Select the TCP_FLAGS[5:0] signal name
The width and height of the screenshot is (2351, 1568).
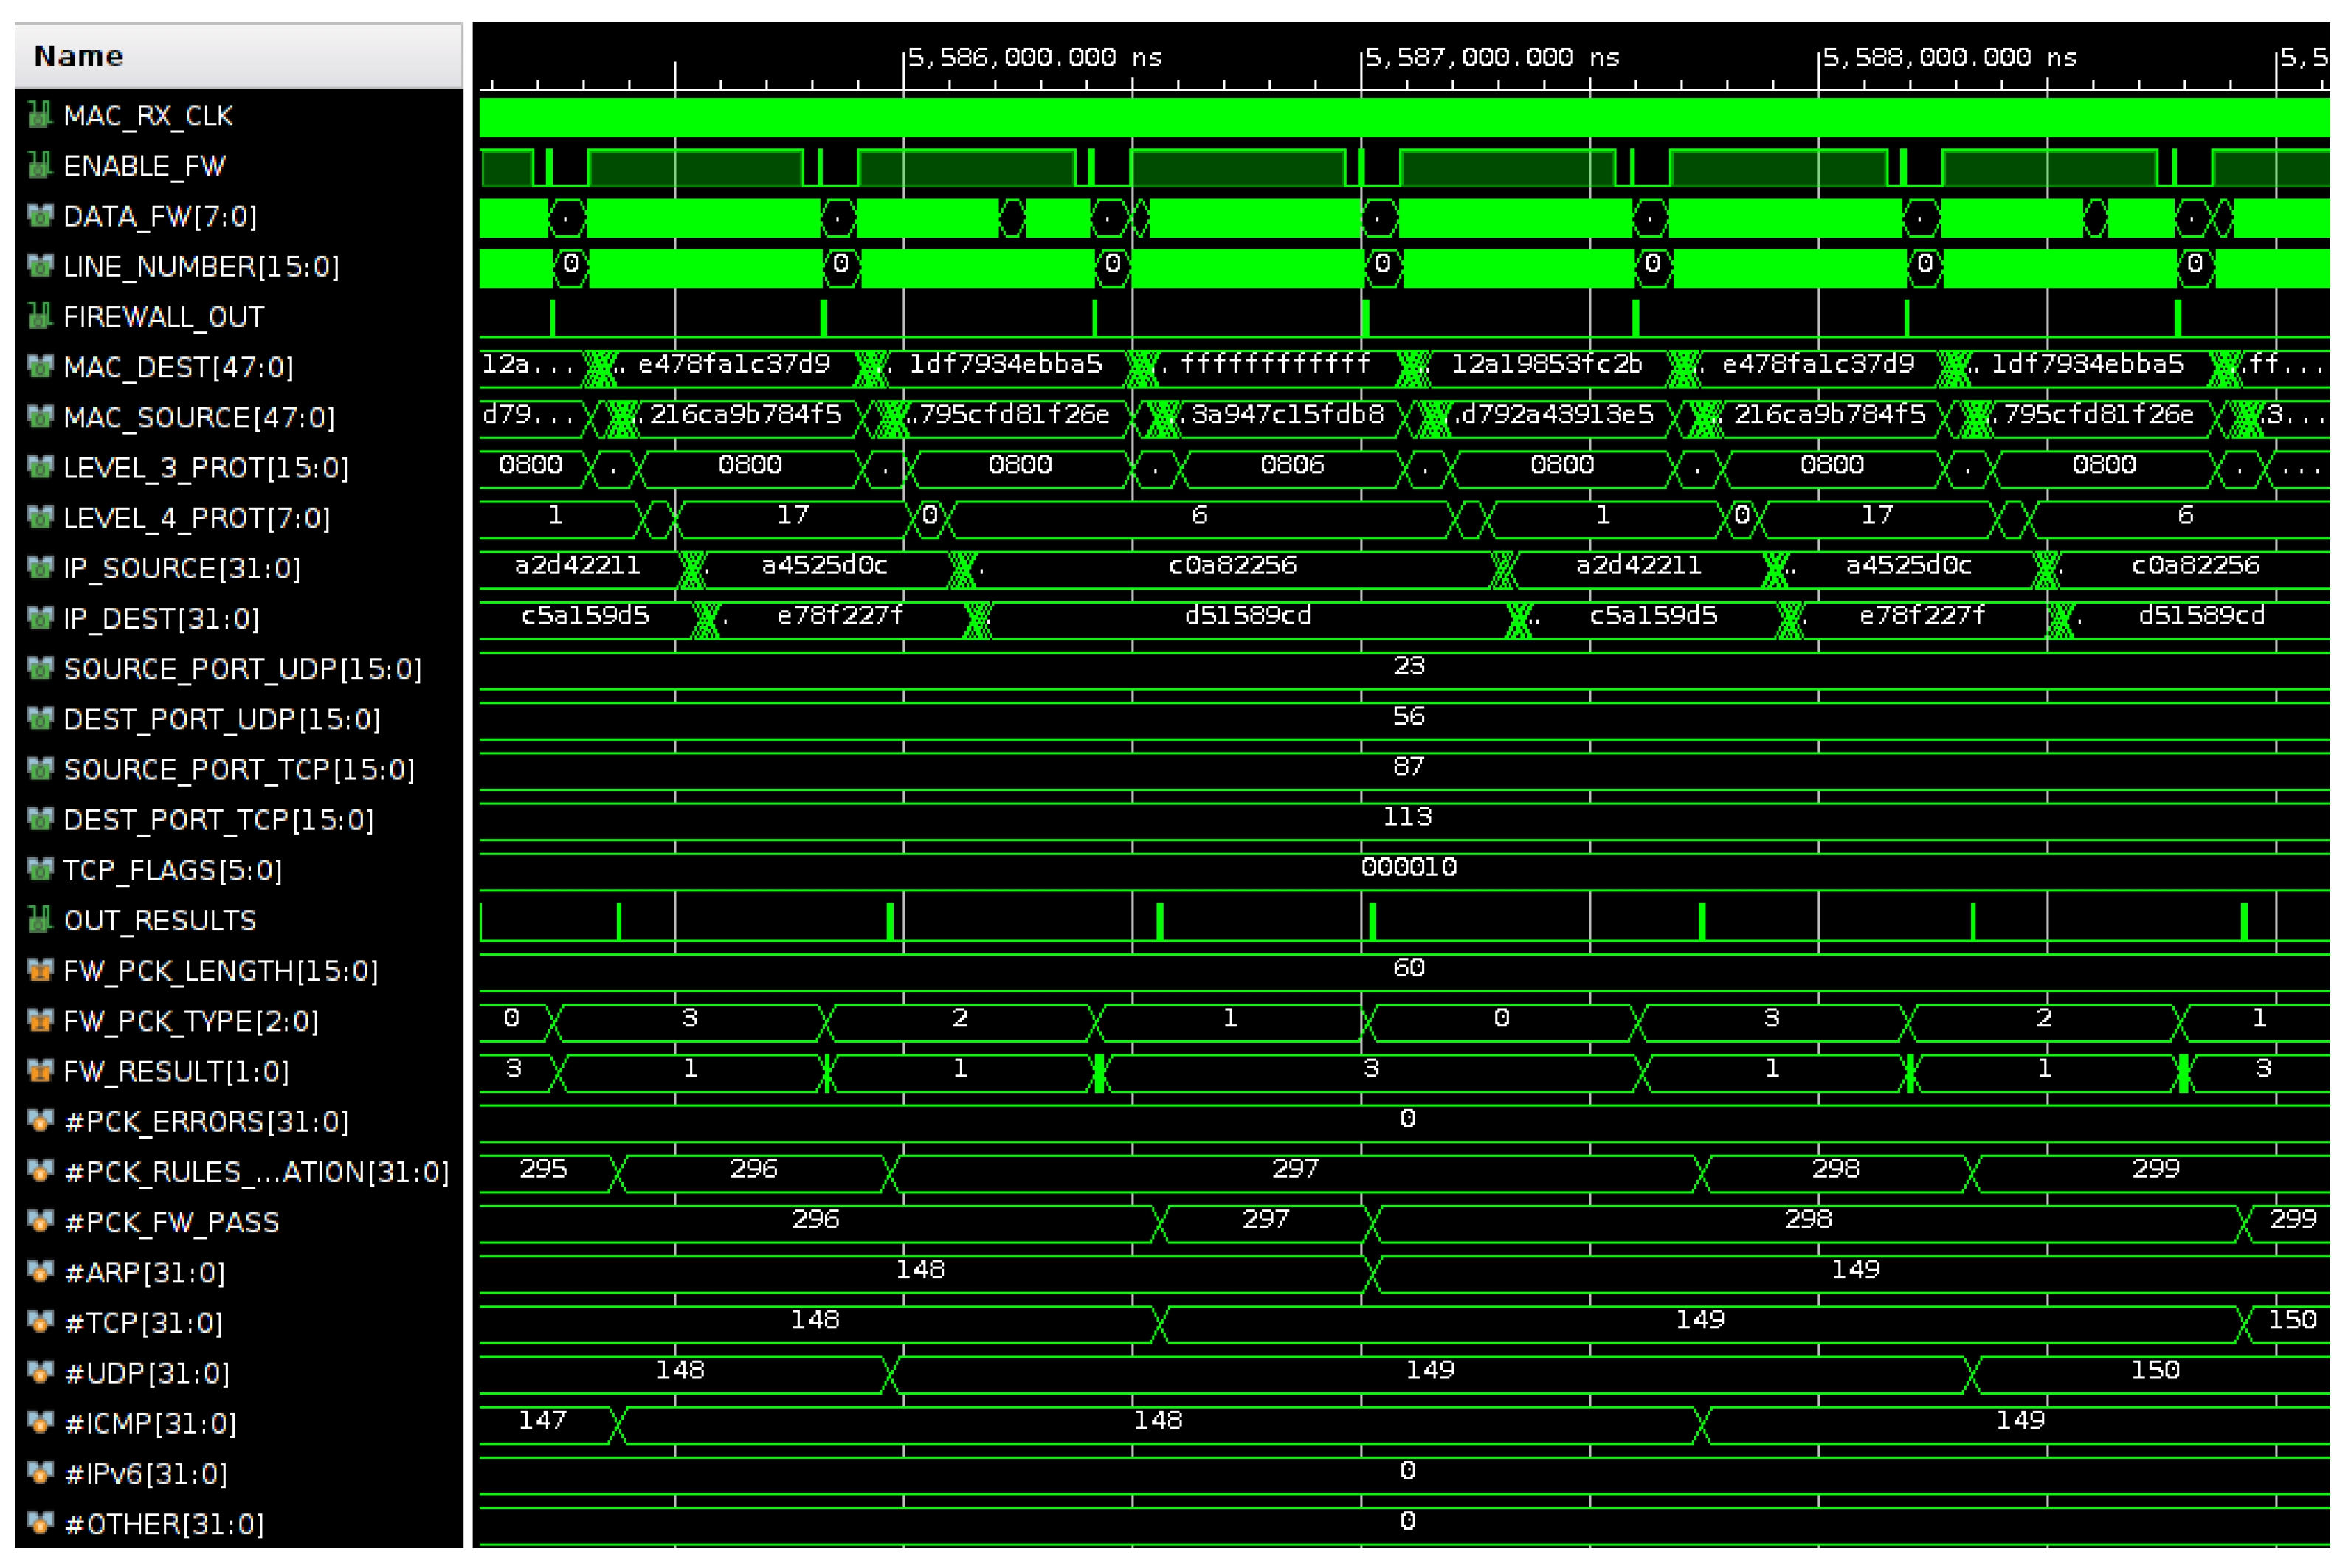172,870
